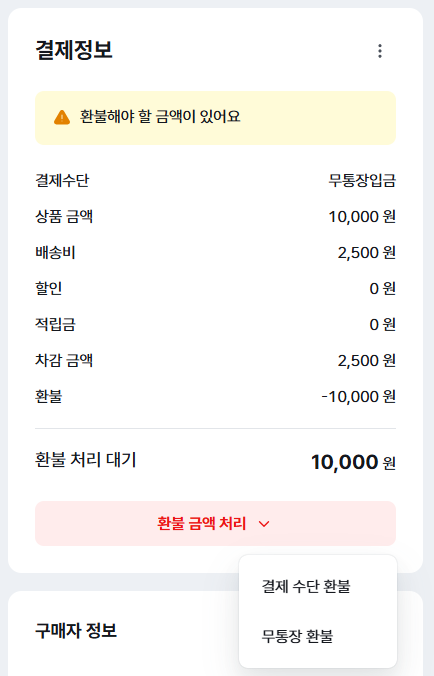This screenshot has width=434, height=676.
Task: Click the 배송비 row label
Action: tap(56, 253)
